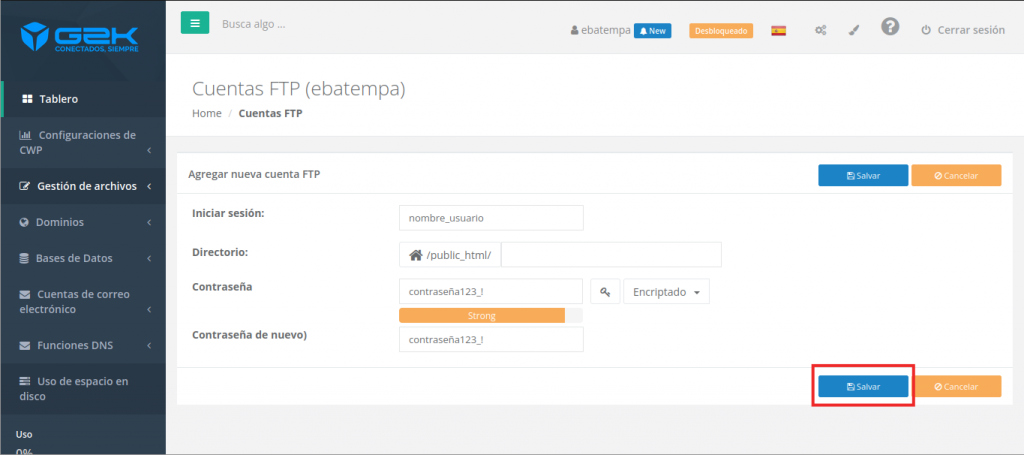Open Tablero in the sidebar

[58, 99]
